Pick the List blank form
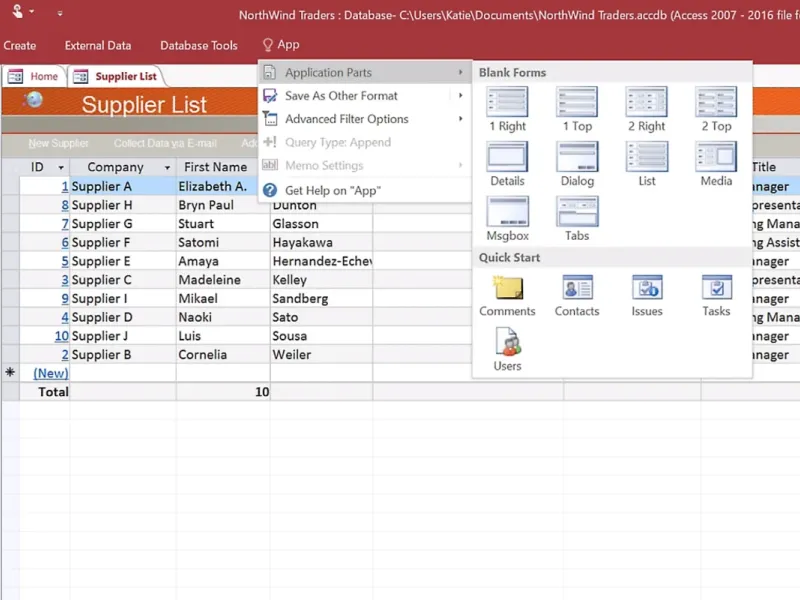Viewport: 800px width, 600px height. [646, 164]
